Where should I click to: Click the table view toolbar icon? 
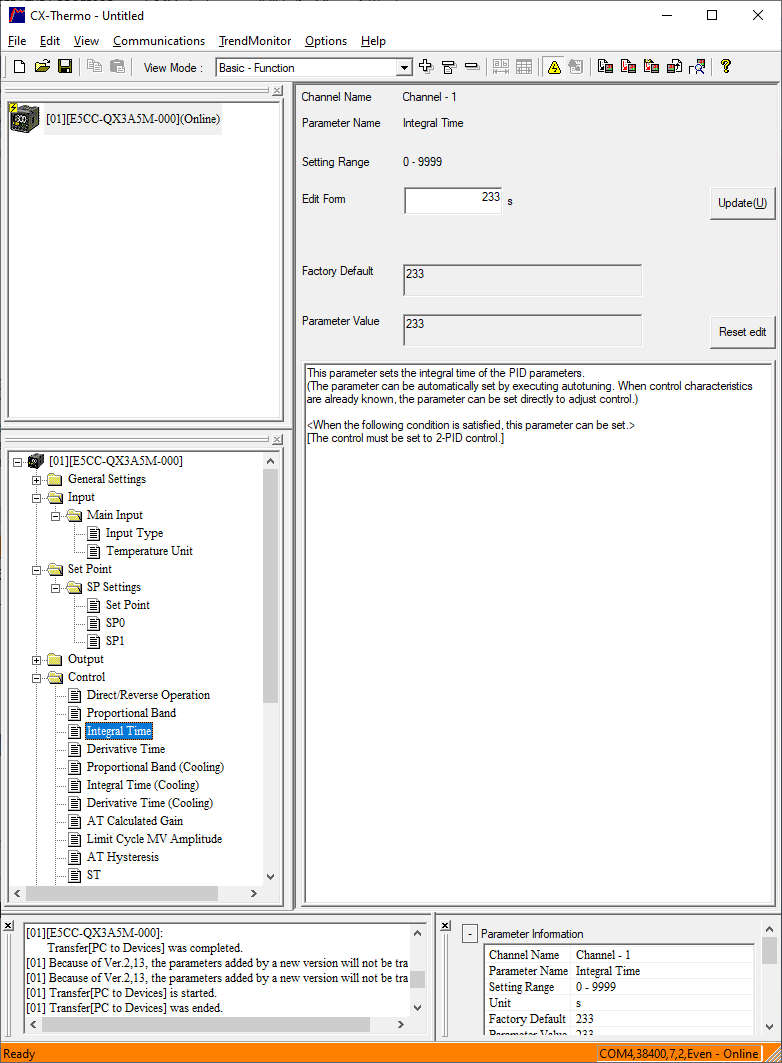[x=524, y=66]
